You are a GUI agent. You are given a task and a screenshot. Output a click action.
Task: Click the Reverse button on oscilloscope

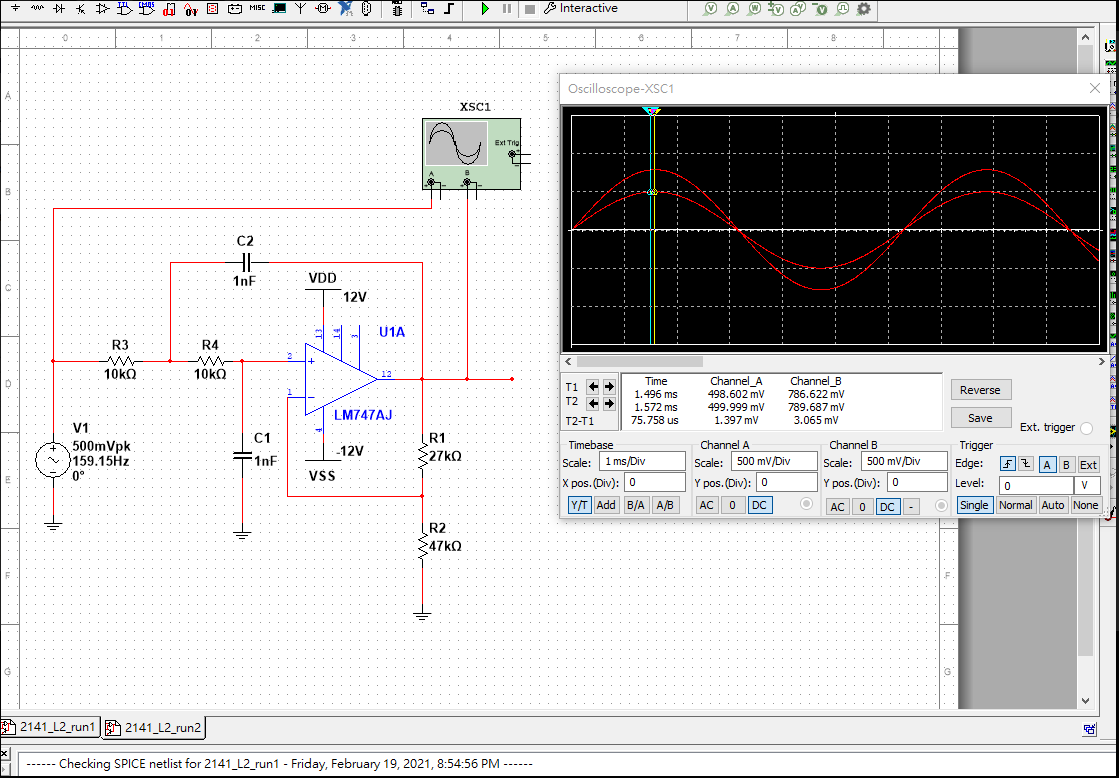pyautogui.click(x=980, y=390)
